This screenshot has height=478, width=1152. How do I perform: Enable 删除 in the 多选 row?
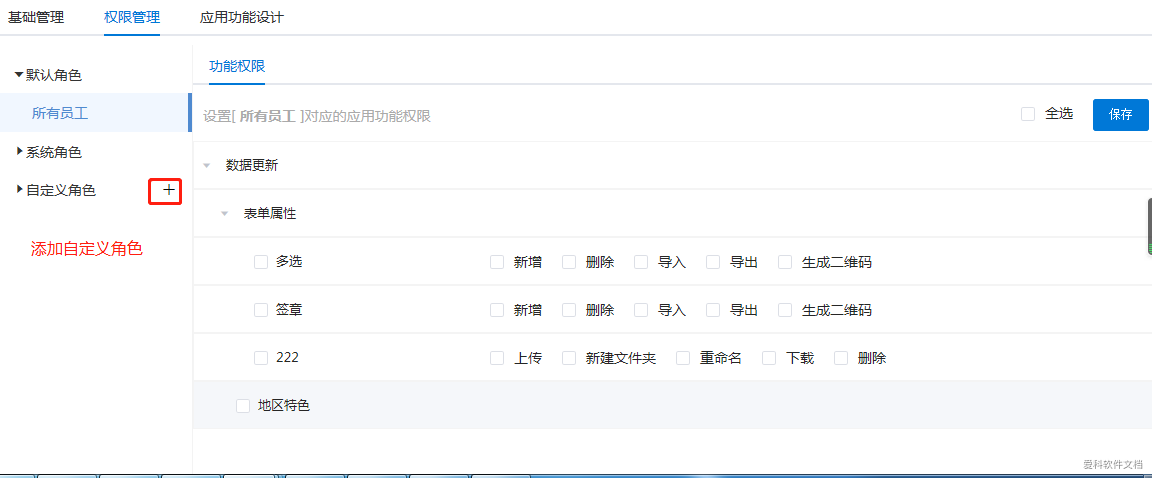(x=569, y=262)
